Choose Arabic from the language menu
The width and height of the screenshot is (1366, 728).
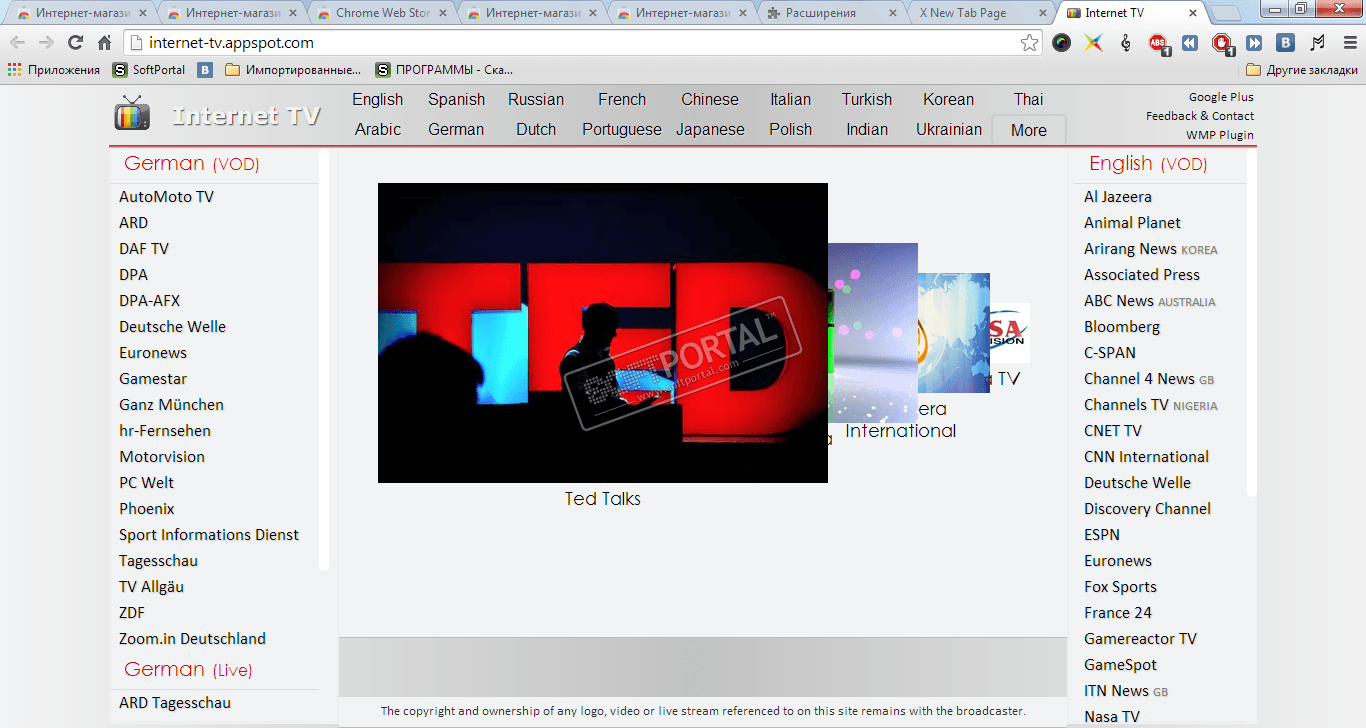[x=378, y=129]
